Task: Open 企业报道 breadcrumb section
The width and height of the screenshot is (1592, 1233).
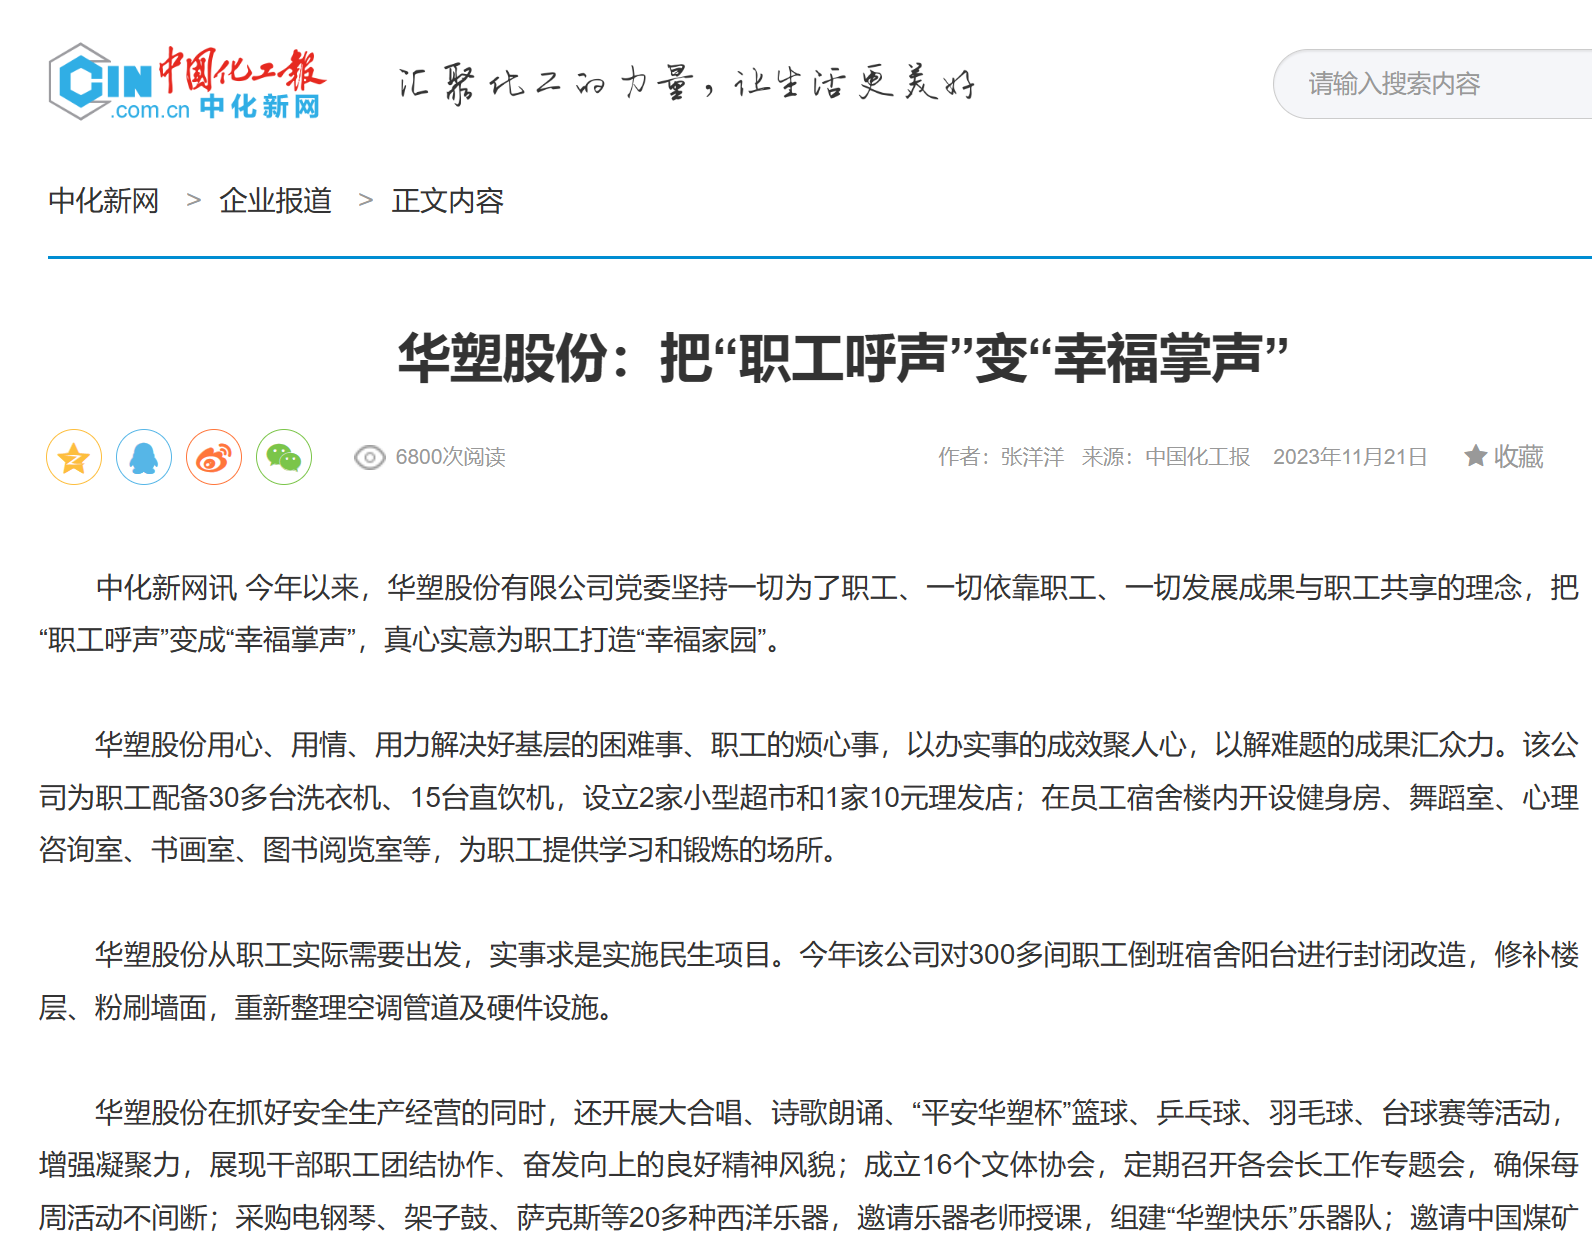Action: point(275,201)
